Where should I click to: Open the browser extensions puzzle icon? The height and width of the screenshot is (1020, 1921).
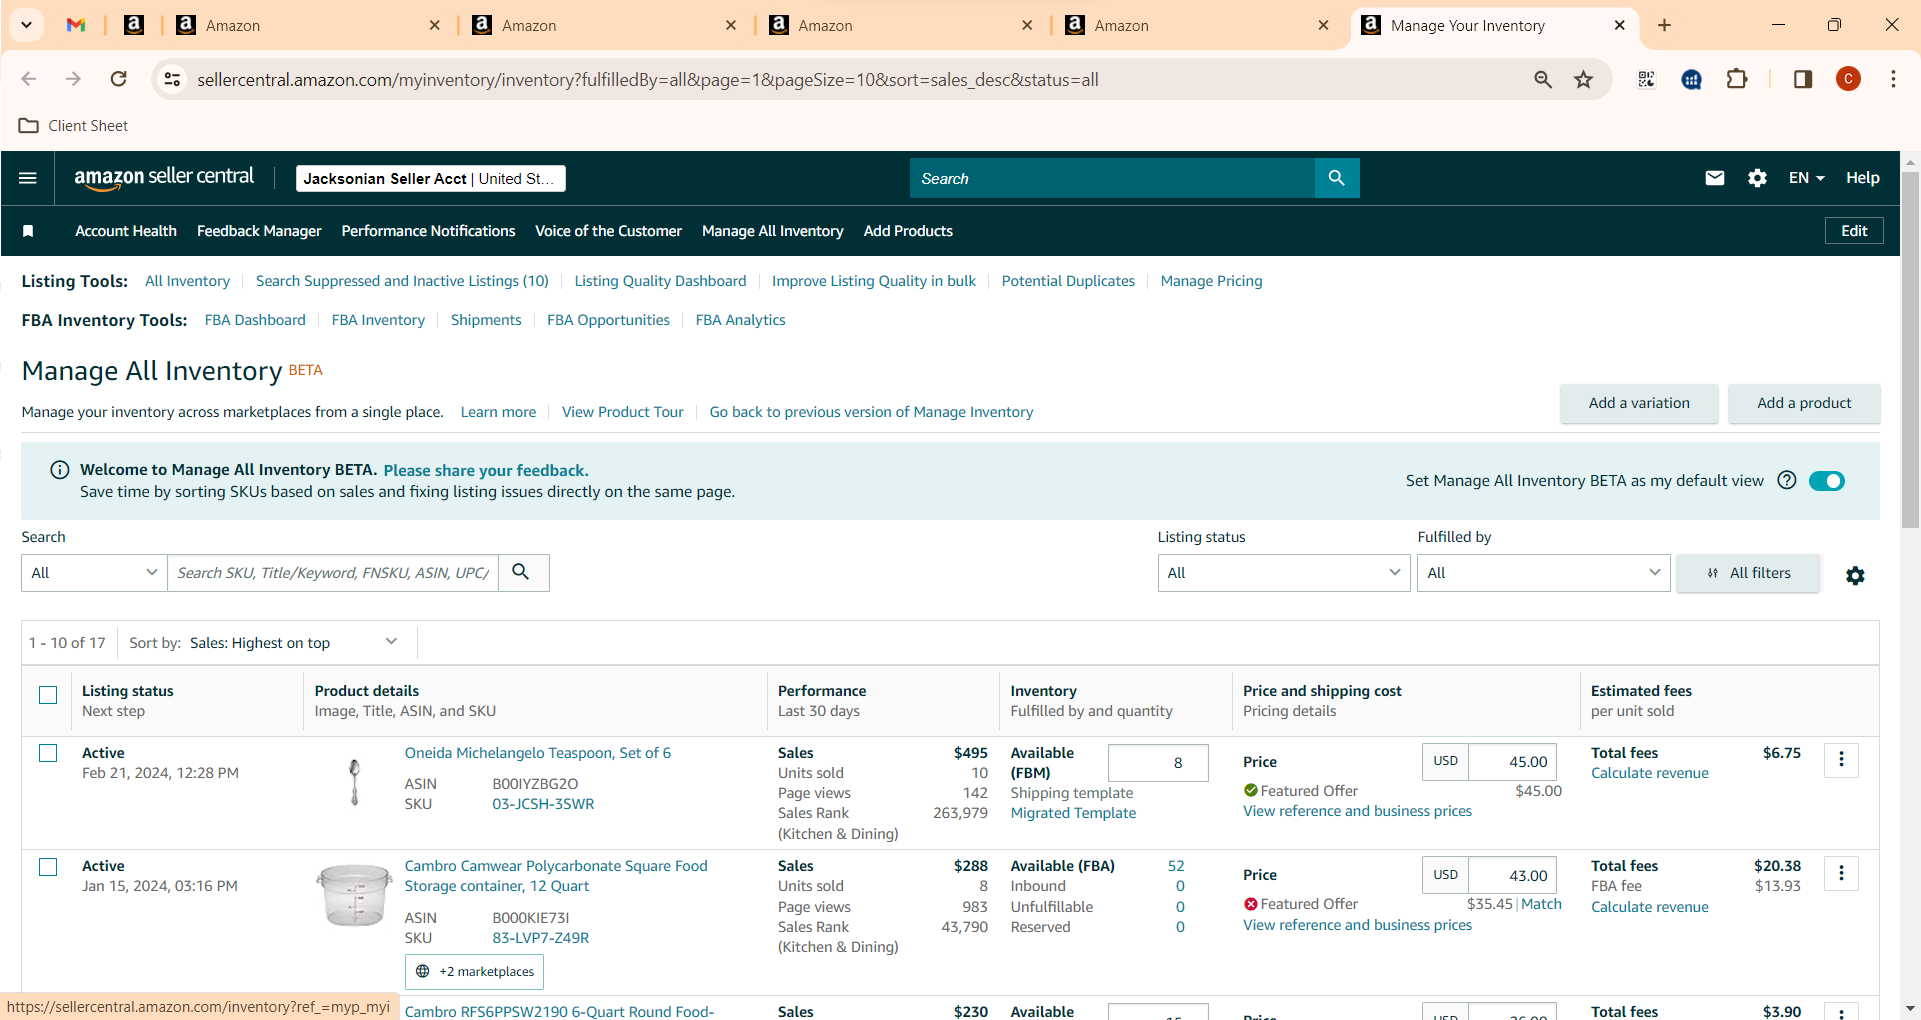coord(1737,79)
